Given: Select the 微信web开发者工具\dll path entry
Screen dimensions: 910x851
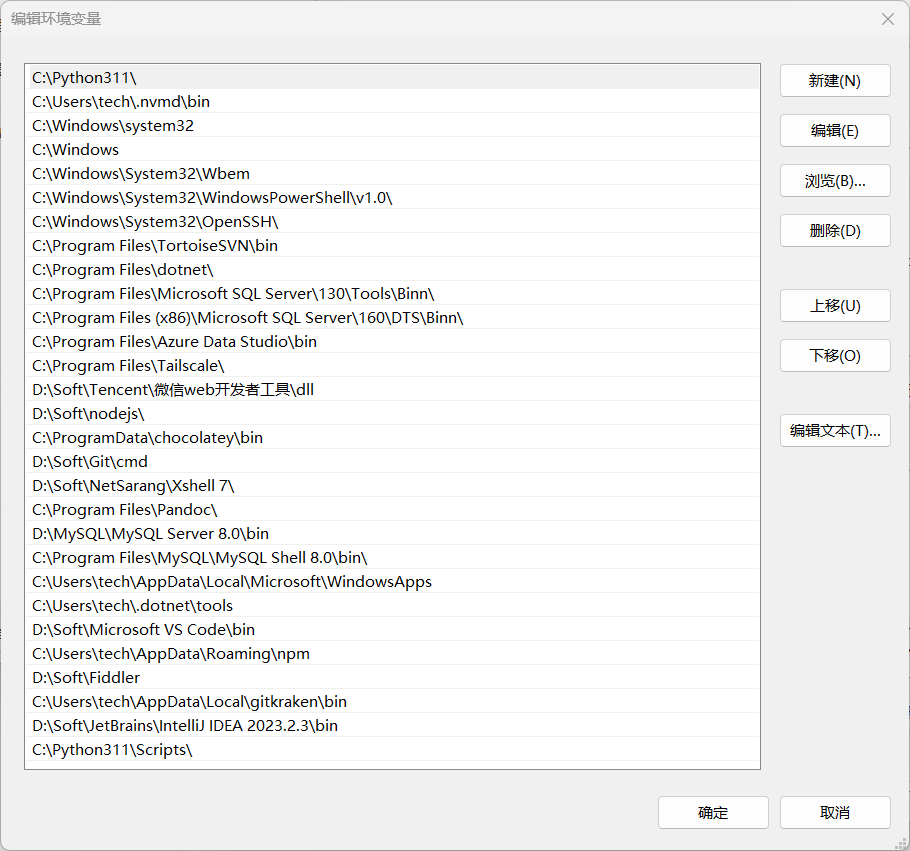Looking at the screenshot, I should pyautogui.click(x=392, y=389).
